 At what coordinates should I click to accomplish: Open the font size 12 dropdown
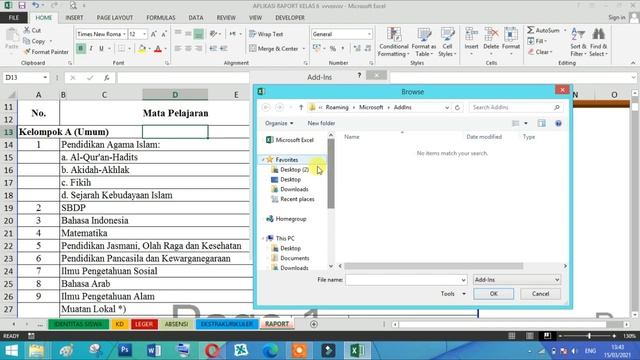pyautogui.click(x=144, y=34)
